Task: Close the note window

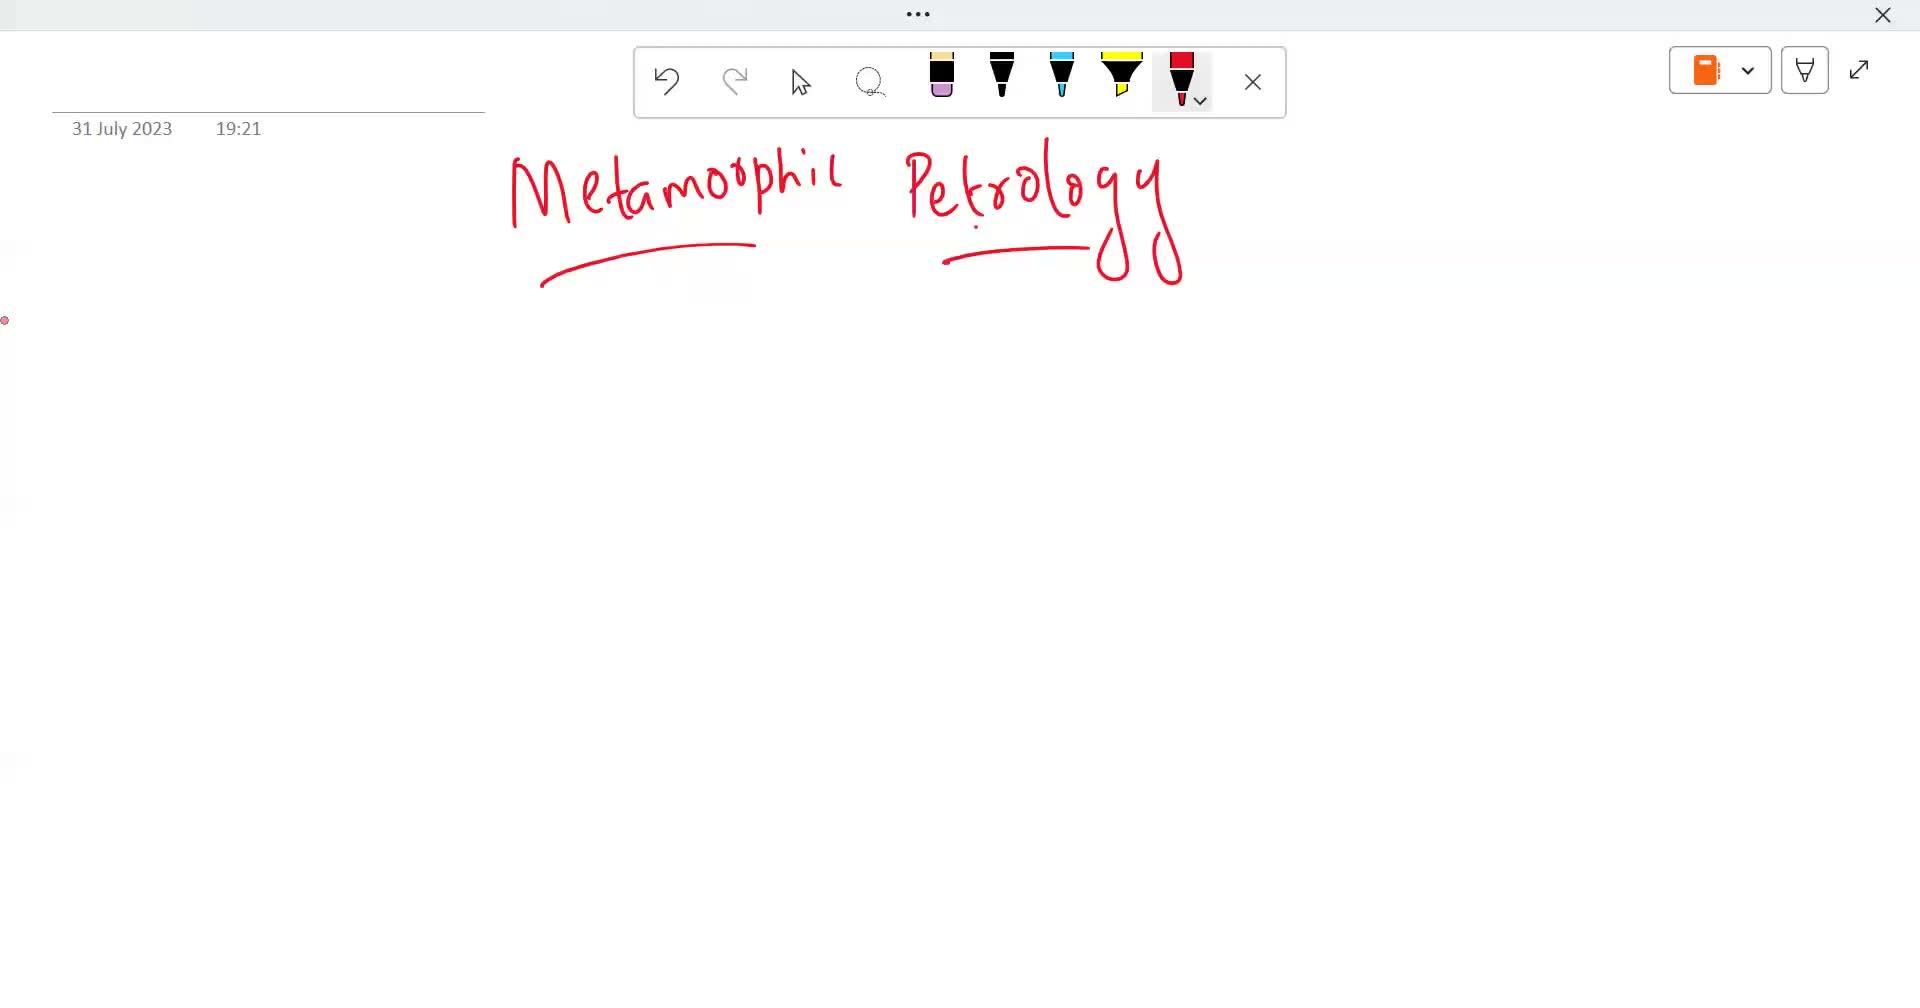Action: point(1883,15)
